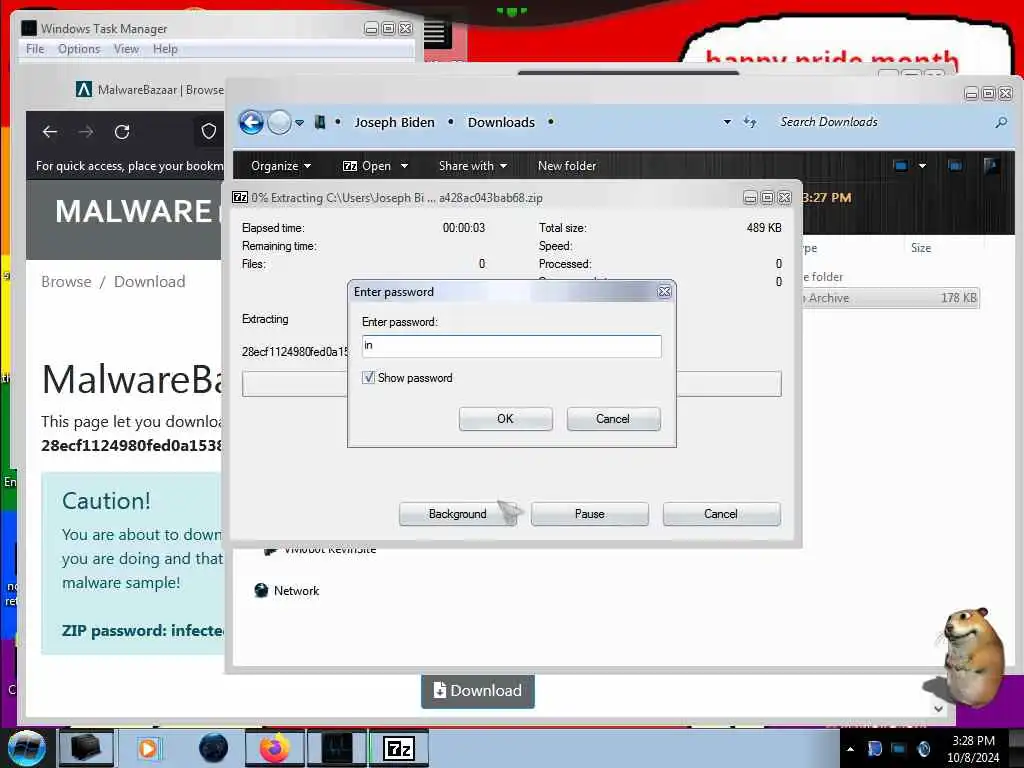Click the Download button on MalwareBazaar page
Viewport: 1024px width, 768px height.
click(478, 691)
